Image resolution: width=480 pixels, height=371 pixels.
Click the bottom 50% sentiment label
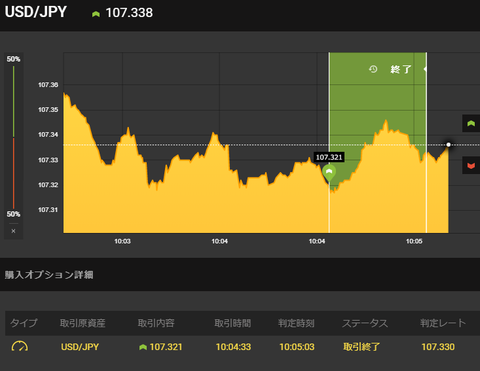pyautogui.click(x=13, y=214)
